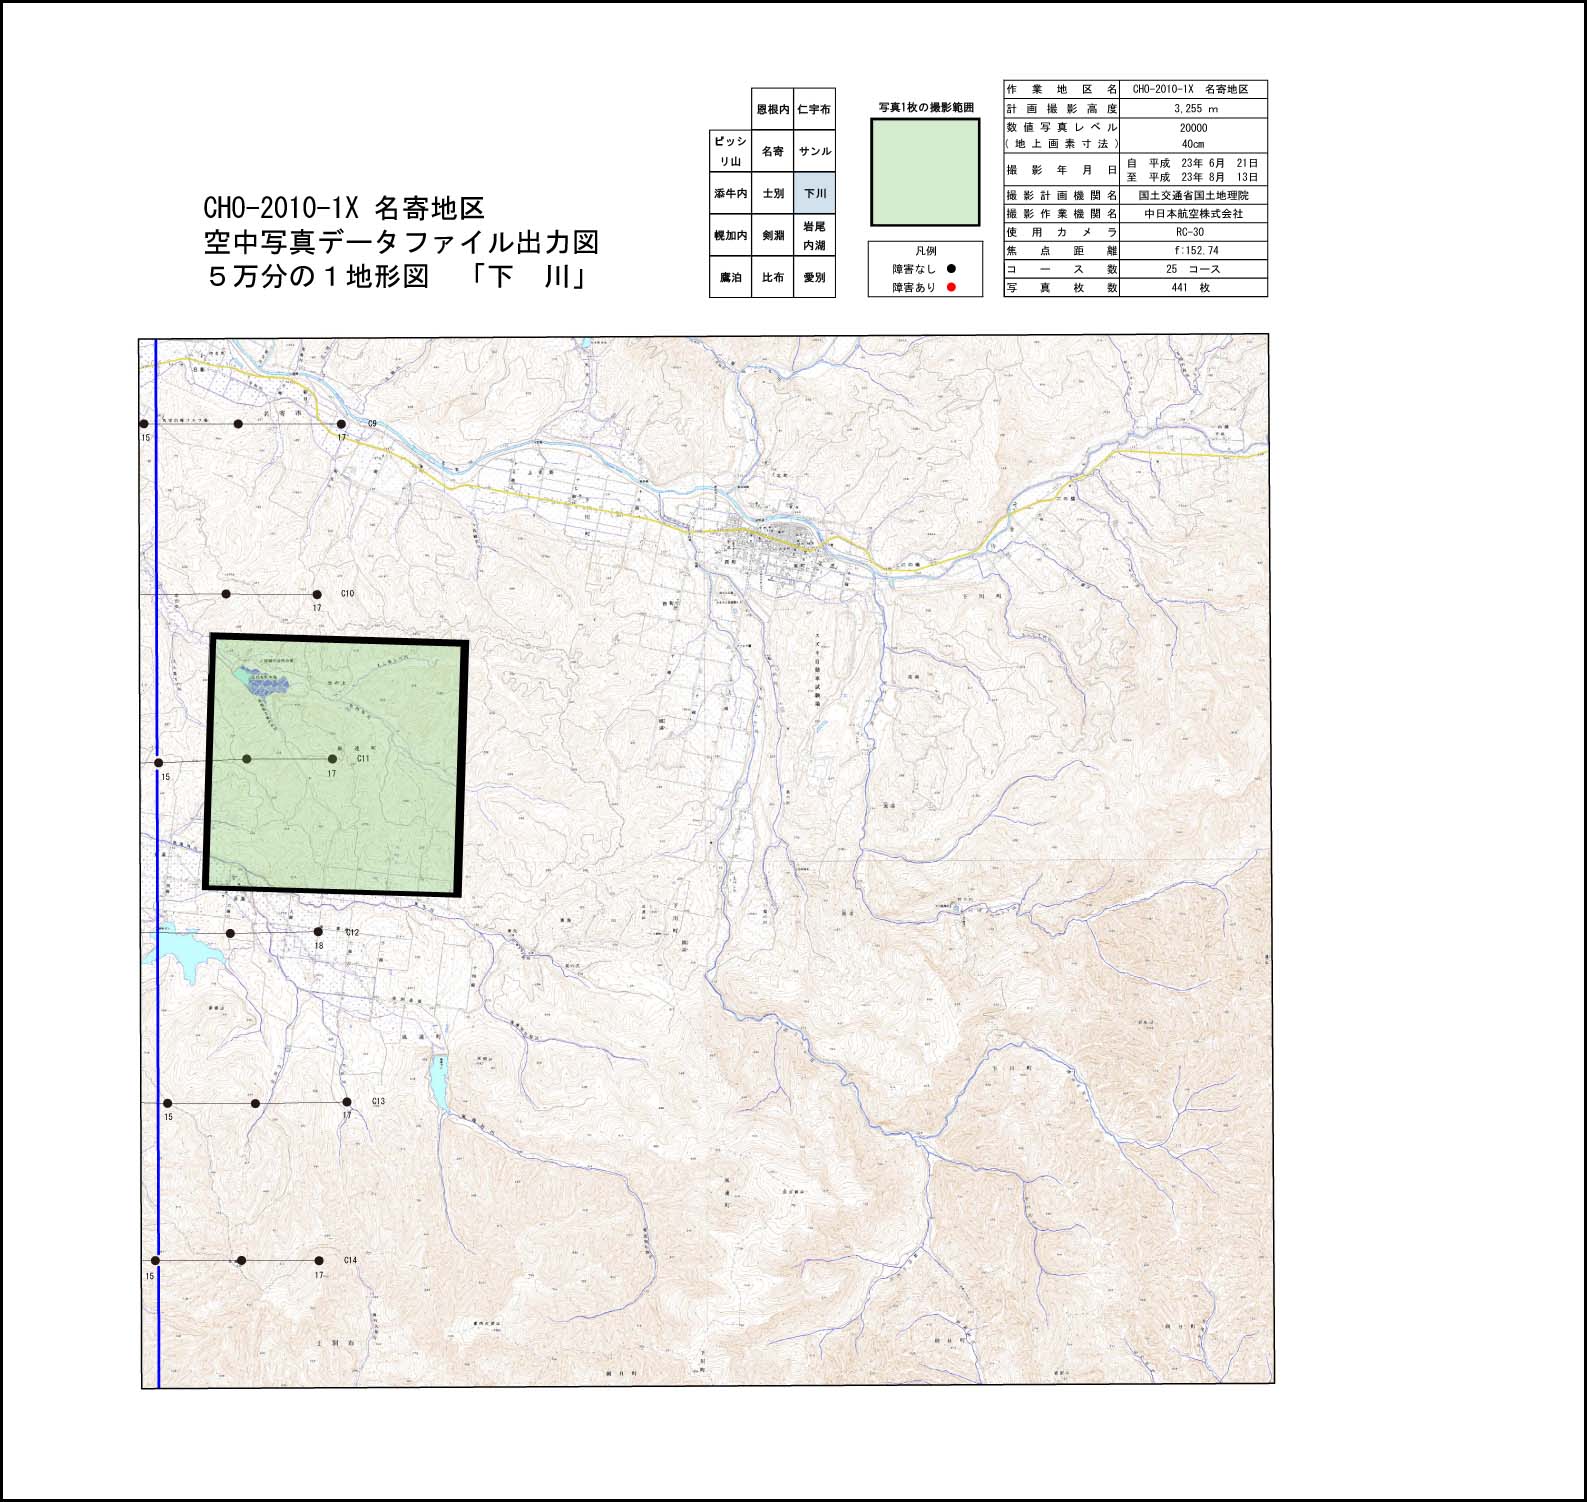Click the CHO-2010-1X 名寄地区 map title line

[x=344, y=208]
